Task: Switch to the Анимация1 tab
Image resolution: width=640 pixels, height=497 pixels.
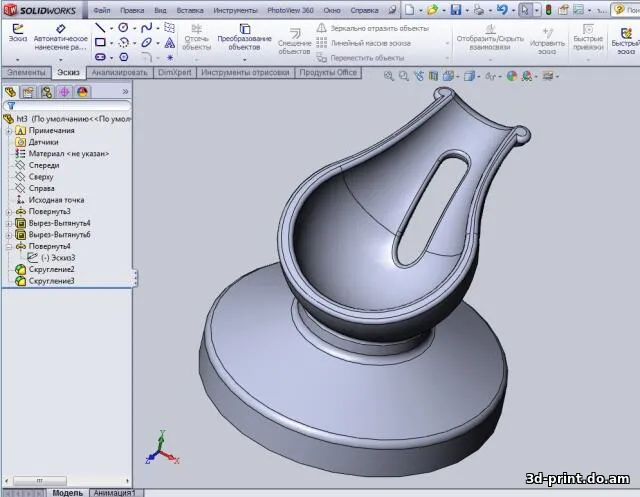Action: 115,493
